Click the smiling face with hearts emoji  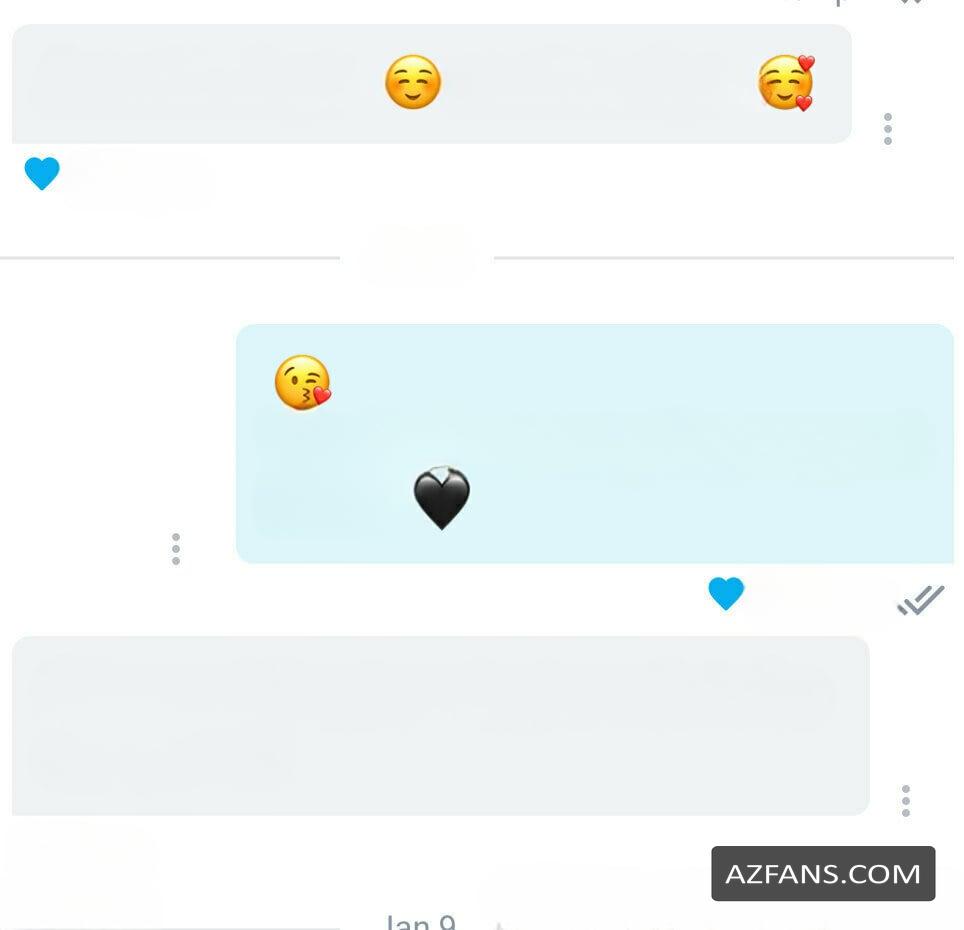(786, 83)
